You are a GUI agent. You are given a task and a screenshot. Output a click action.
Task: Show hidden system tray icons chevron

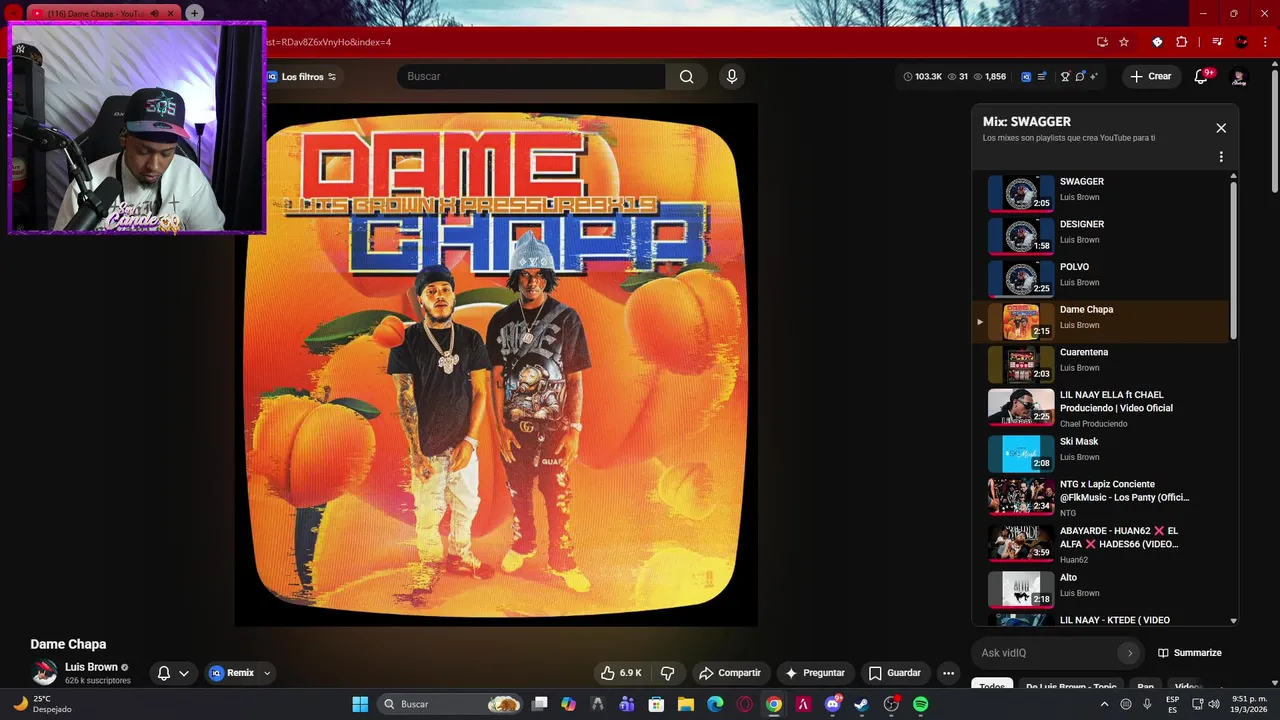1104,704
